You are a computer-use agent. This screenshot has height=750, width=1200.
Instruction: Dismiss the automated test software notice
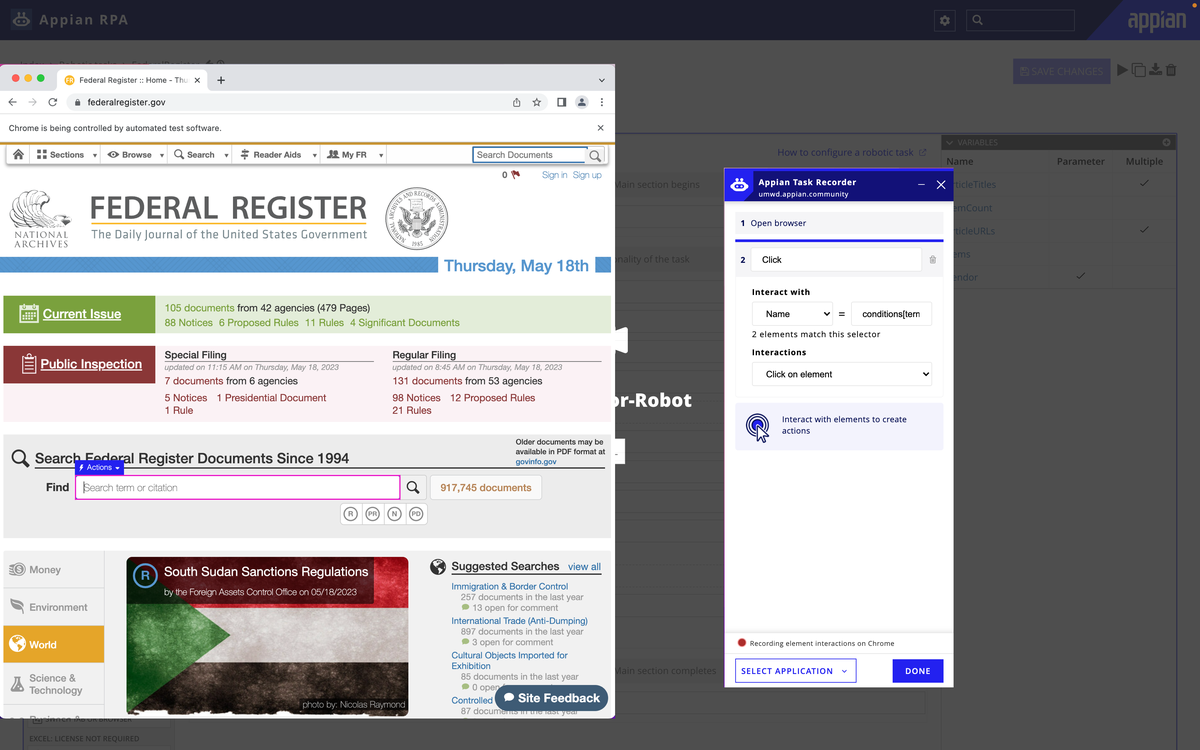[600, 128]
